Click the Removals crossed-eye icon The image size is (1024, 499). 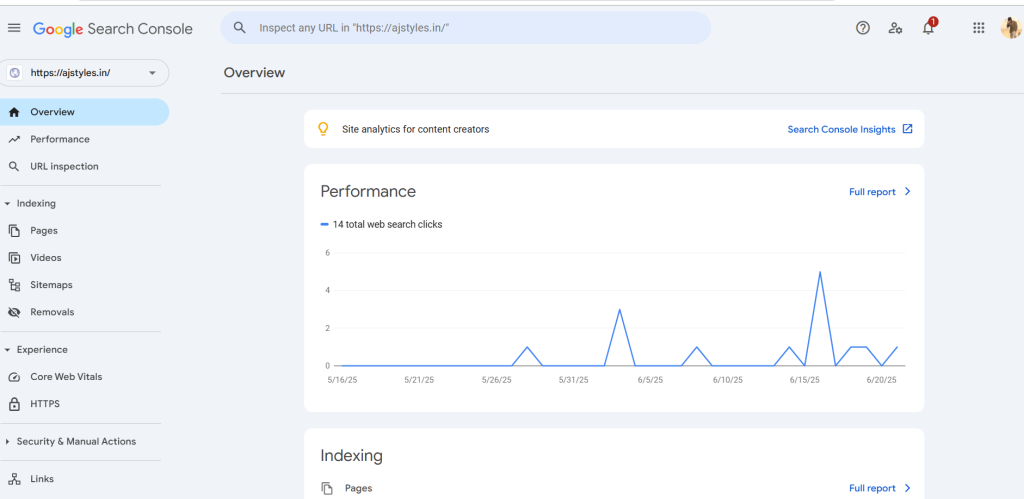14,312
